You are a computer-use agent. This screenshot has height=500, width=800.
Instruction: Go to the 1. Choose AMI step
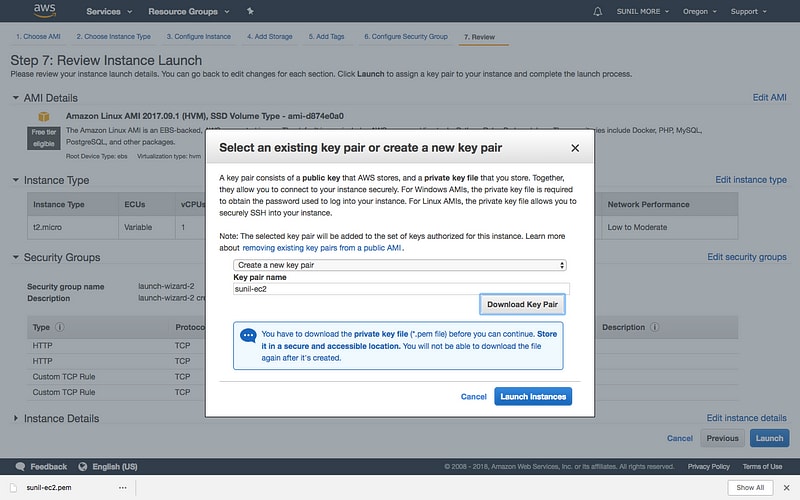(x=38, y=37)
